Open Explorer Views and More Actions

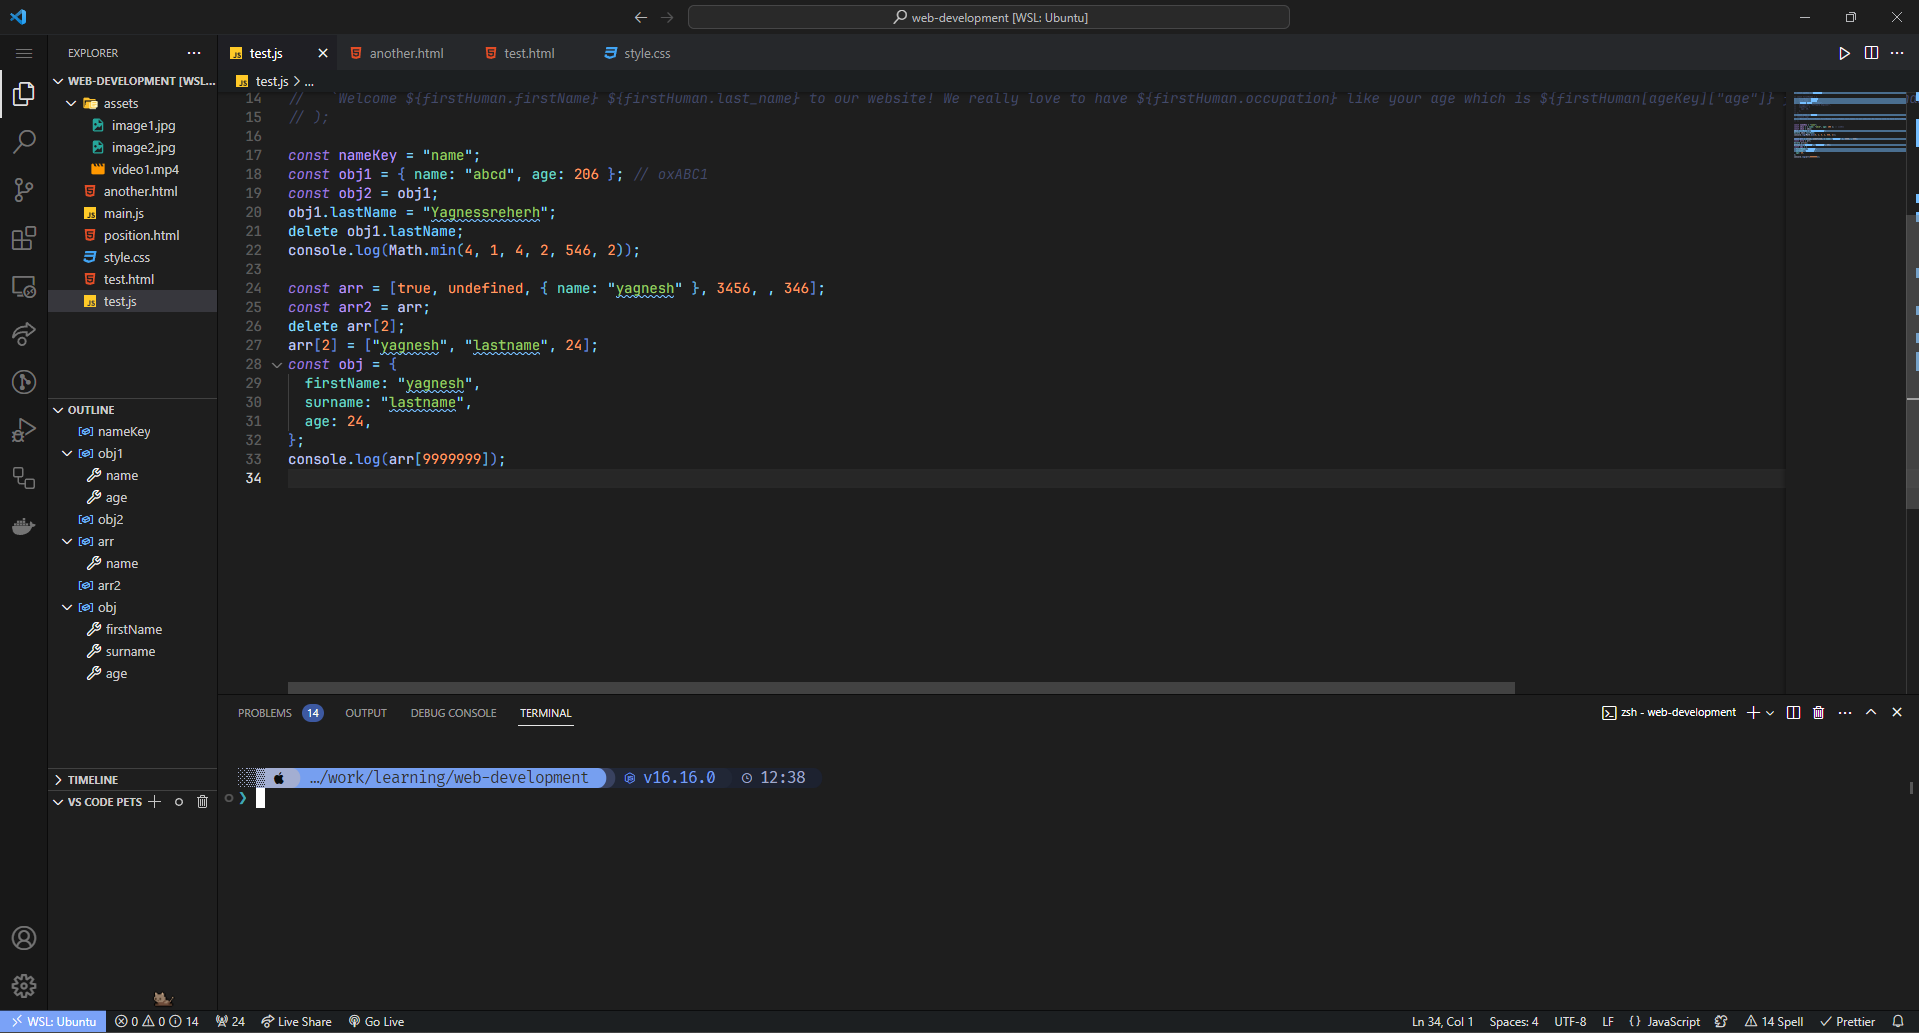[194, 53]
